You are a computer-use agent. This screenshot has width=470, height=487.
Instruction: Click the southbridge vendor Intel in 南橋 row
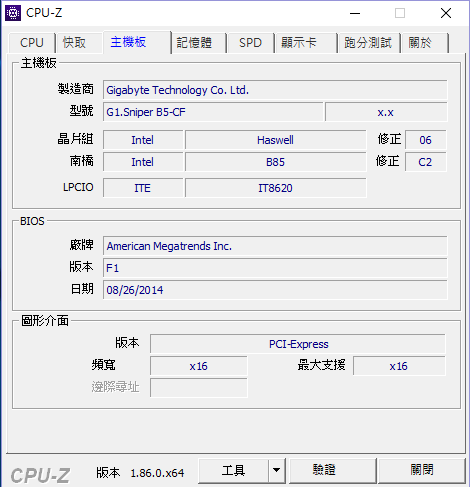pyautogui.click(x=143, y=162)
